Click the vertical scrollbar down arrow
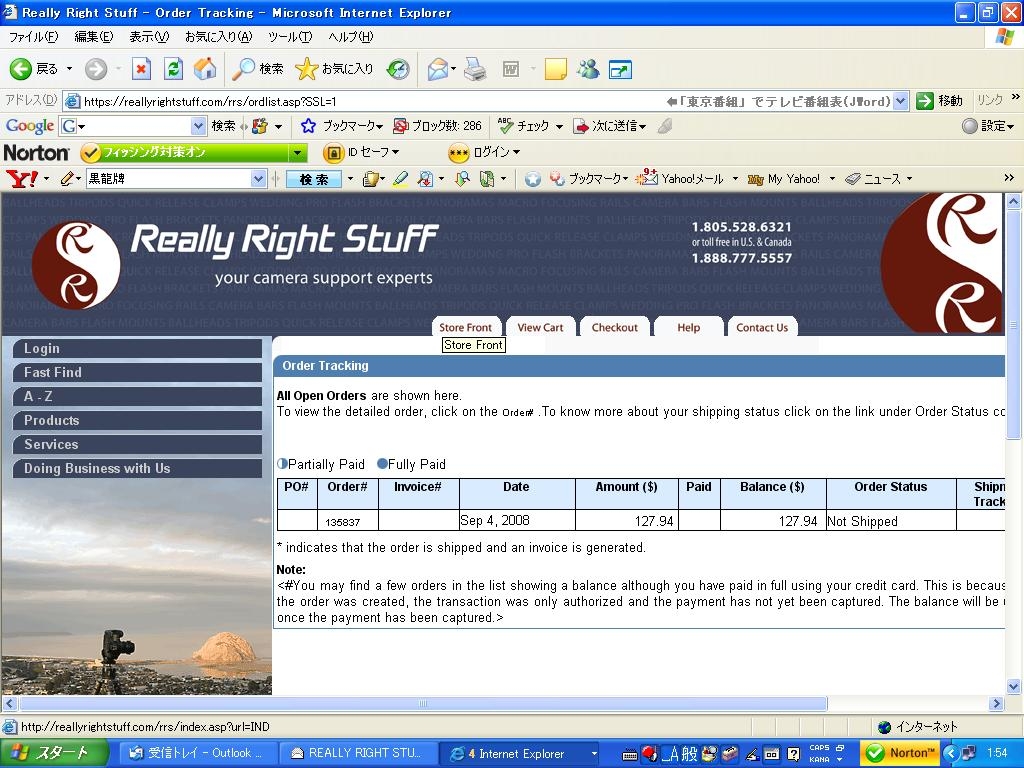 [x=1014, y=686]
